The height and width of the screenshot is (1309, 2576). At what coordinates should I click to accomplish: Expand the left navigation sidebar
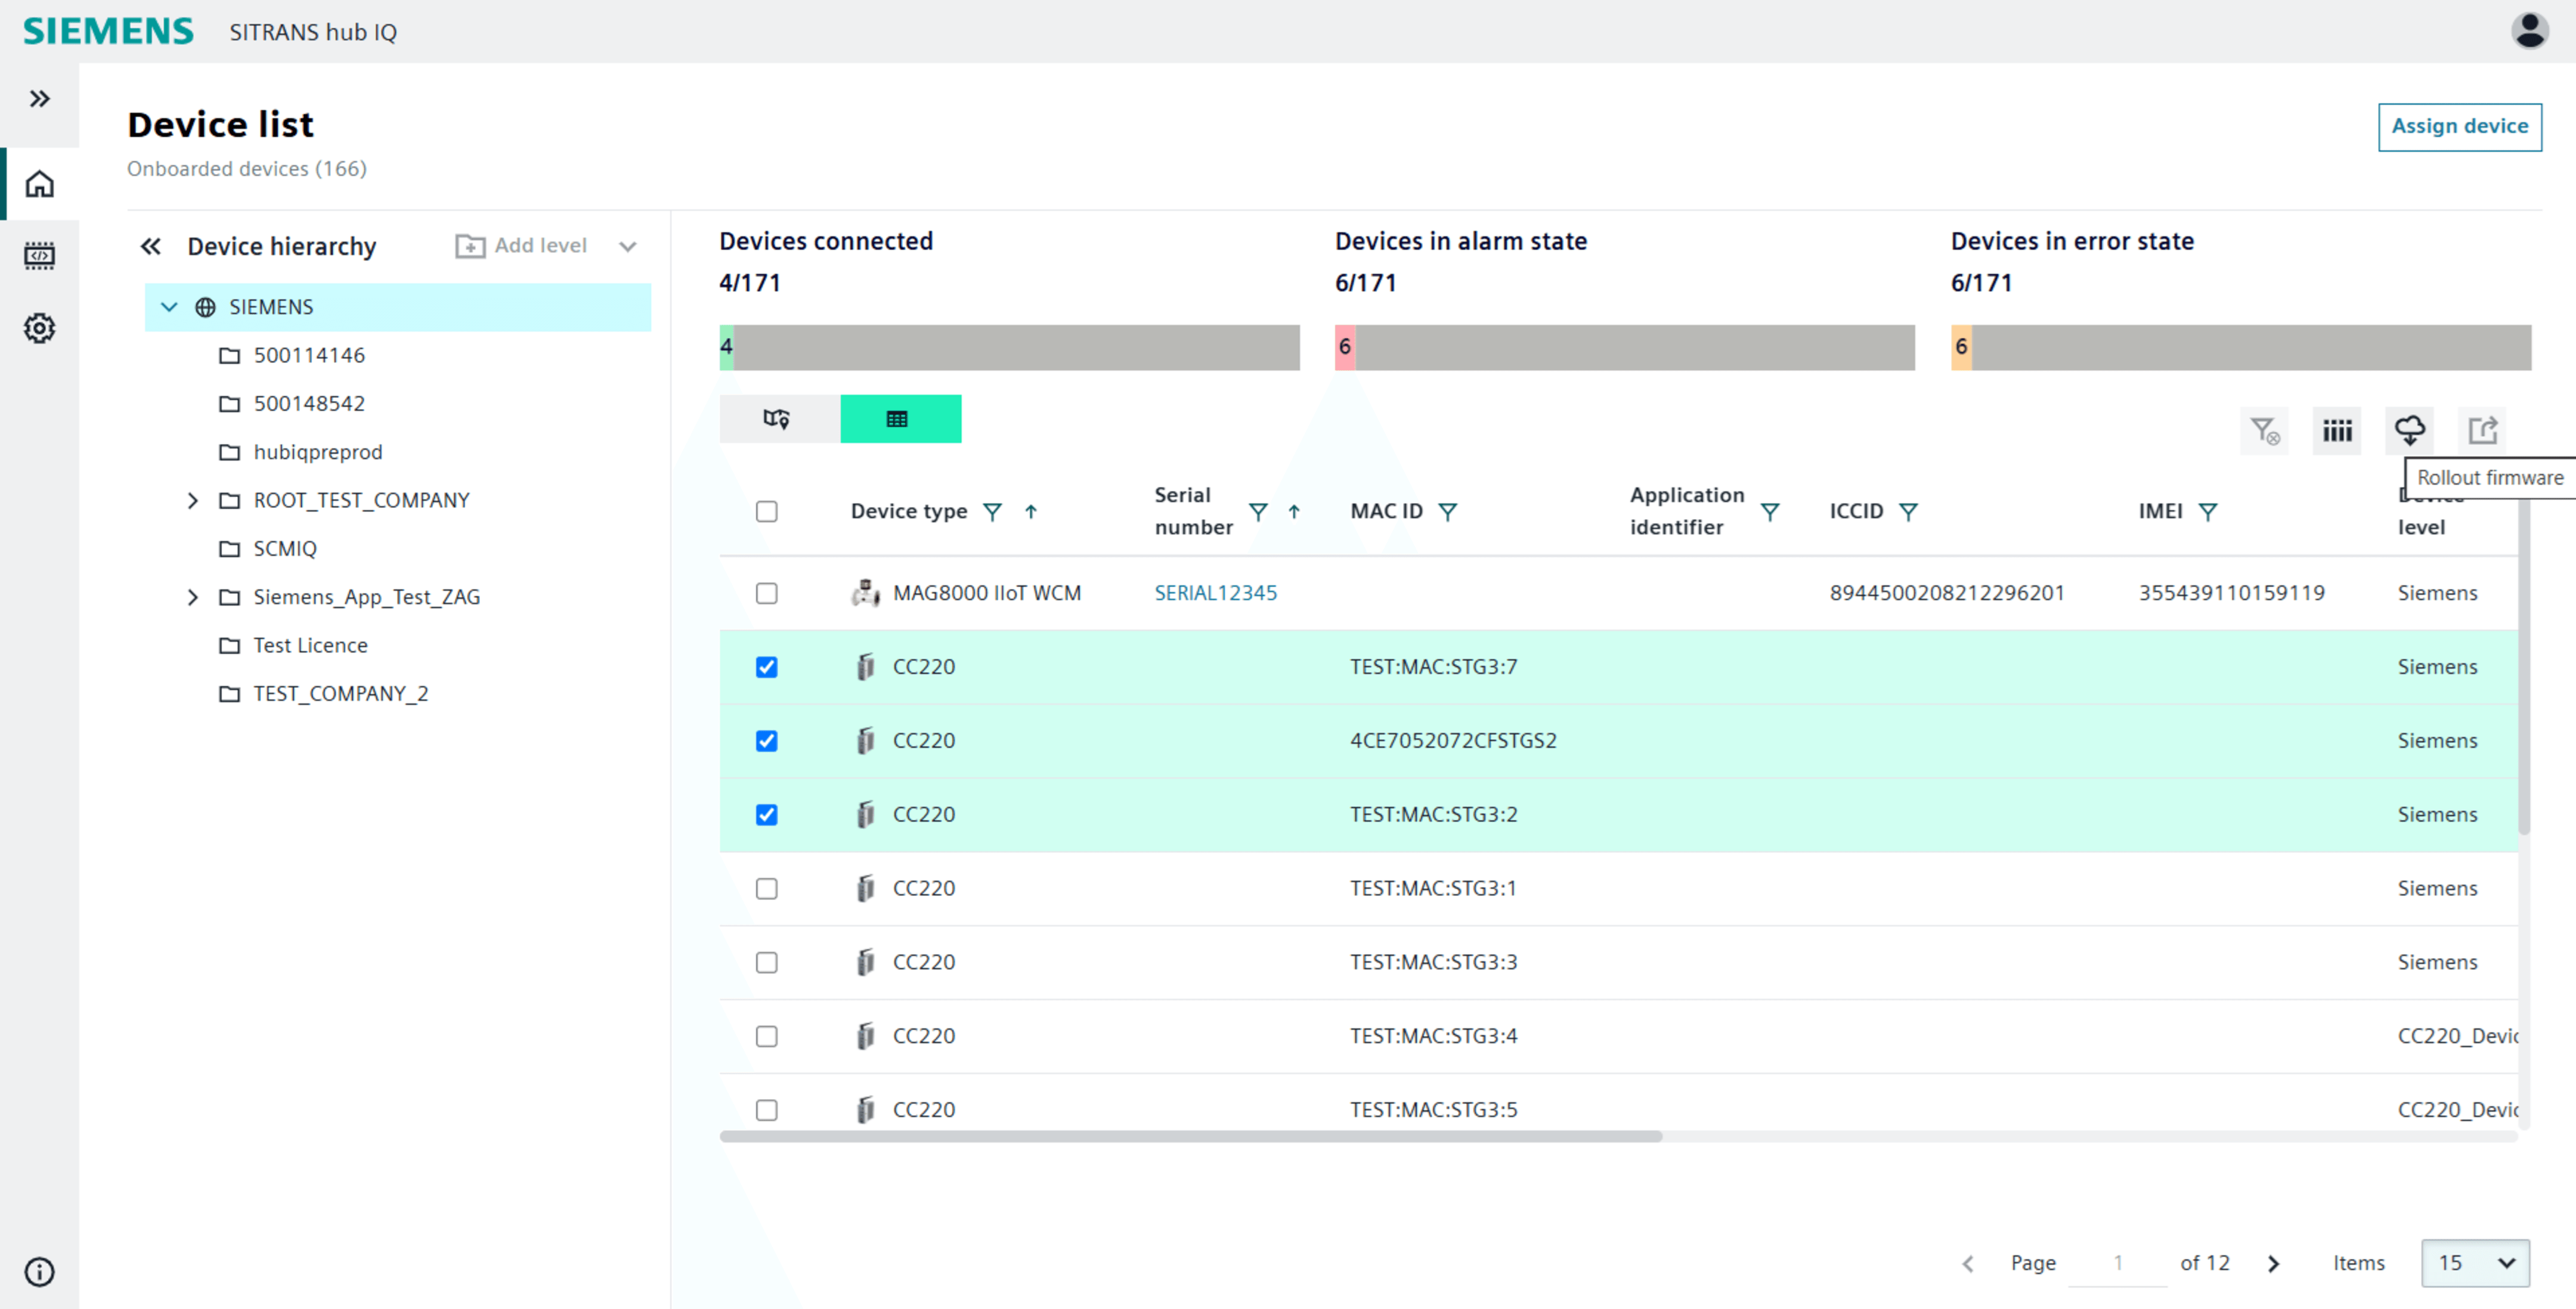pyautogui.click(x=39, y=99)
